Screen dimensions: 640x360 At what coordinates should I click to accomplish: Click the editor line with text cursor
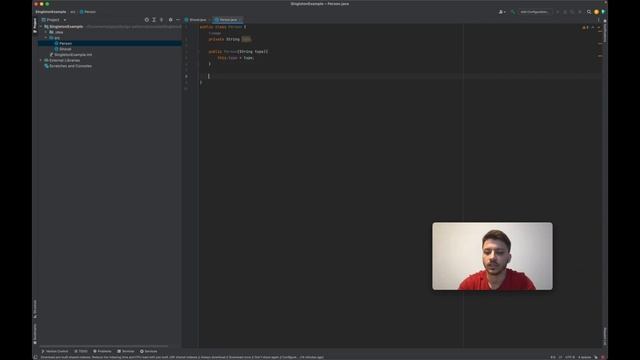pyautogui.click(x=400, y=76)
